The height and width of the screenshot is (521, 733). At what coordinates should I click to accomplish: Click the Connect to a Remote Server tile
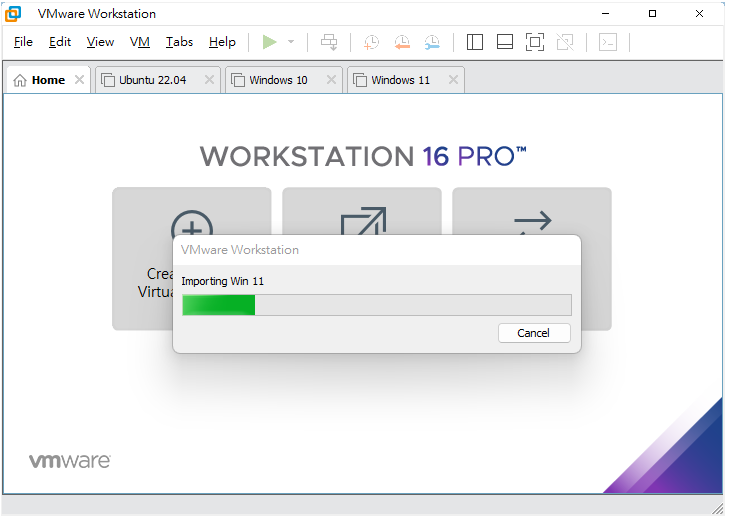(532, 210)
